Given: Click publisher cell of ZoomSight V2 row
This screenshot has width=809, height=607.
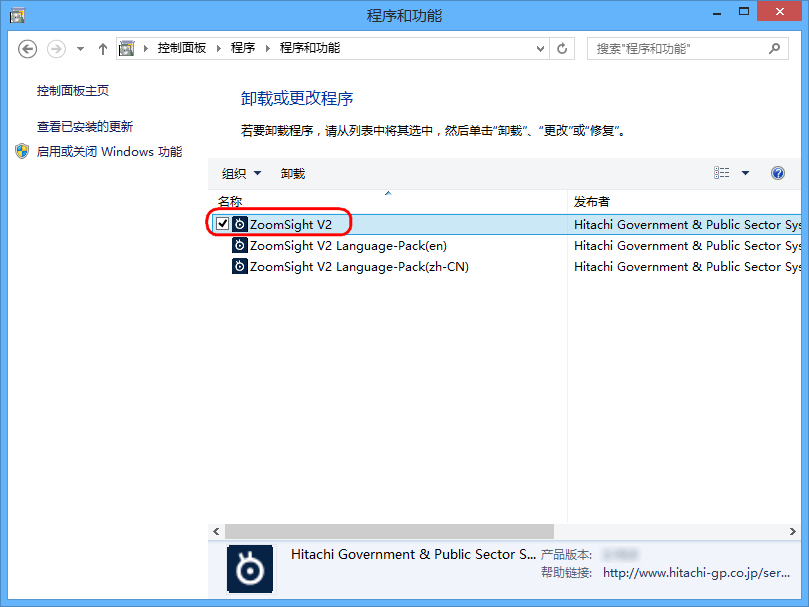Looking at the screenshot, I should pos(687,225).
